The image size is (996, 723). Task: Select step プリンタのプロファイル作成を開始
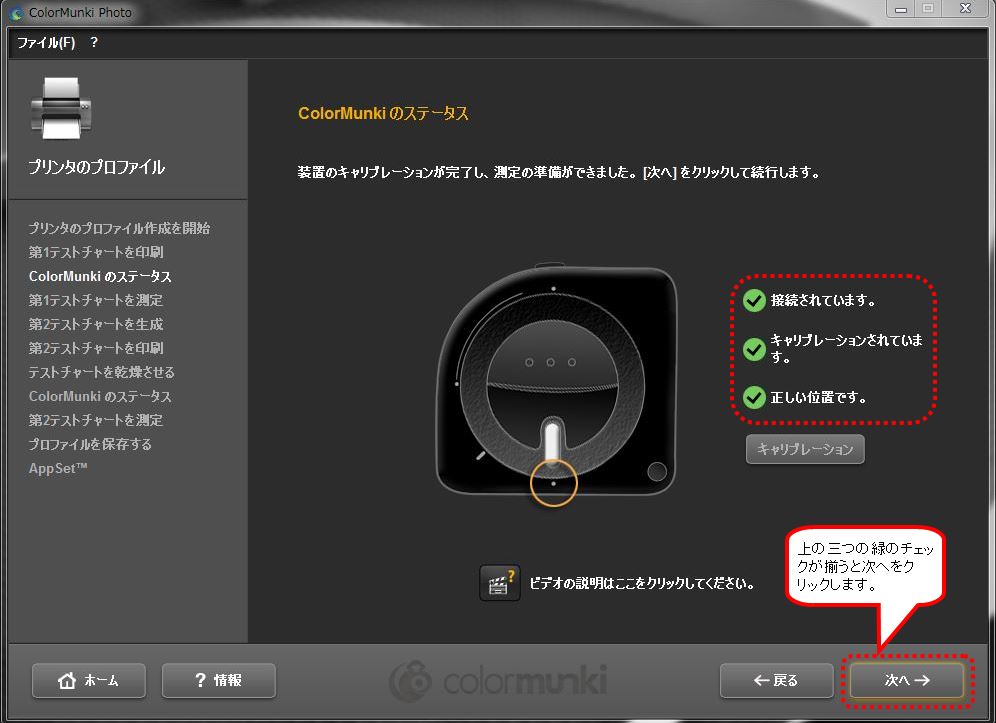pos(119,228)
